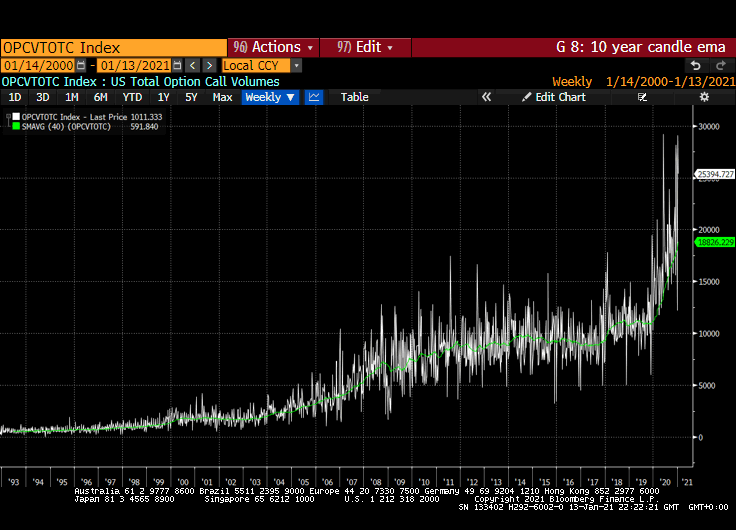Select the YTD time range tab
Image resolution: width=736 pixels, height=530 pixels.
point(131,97)
